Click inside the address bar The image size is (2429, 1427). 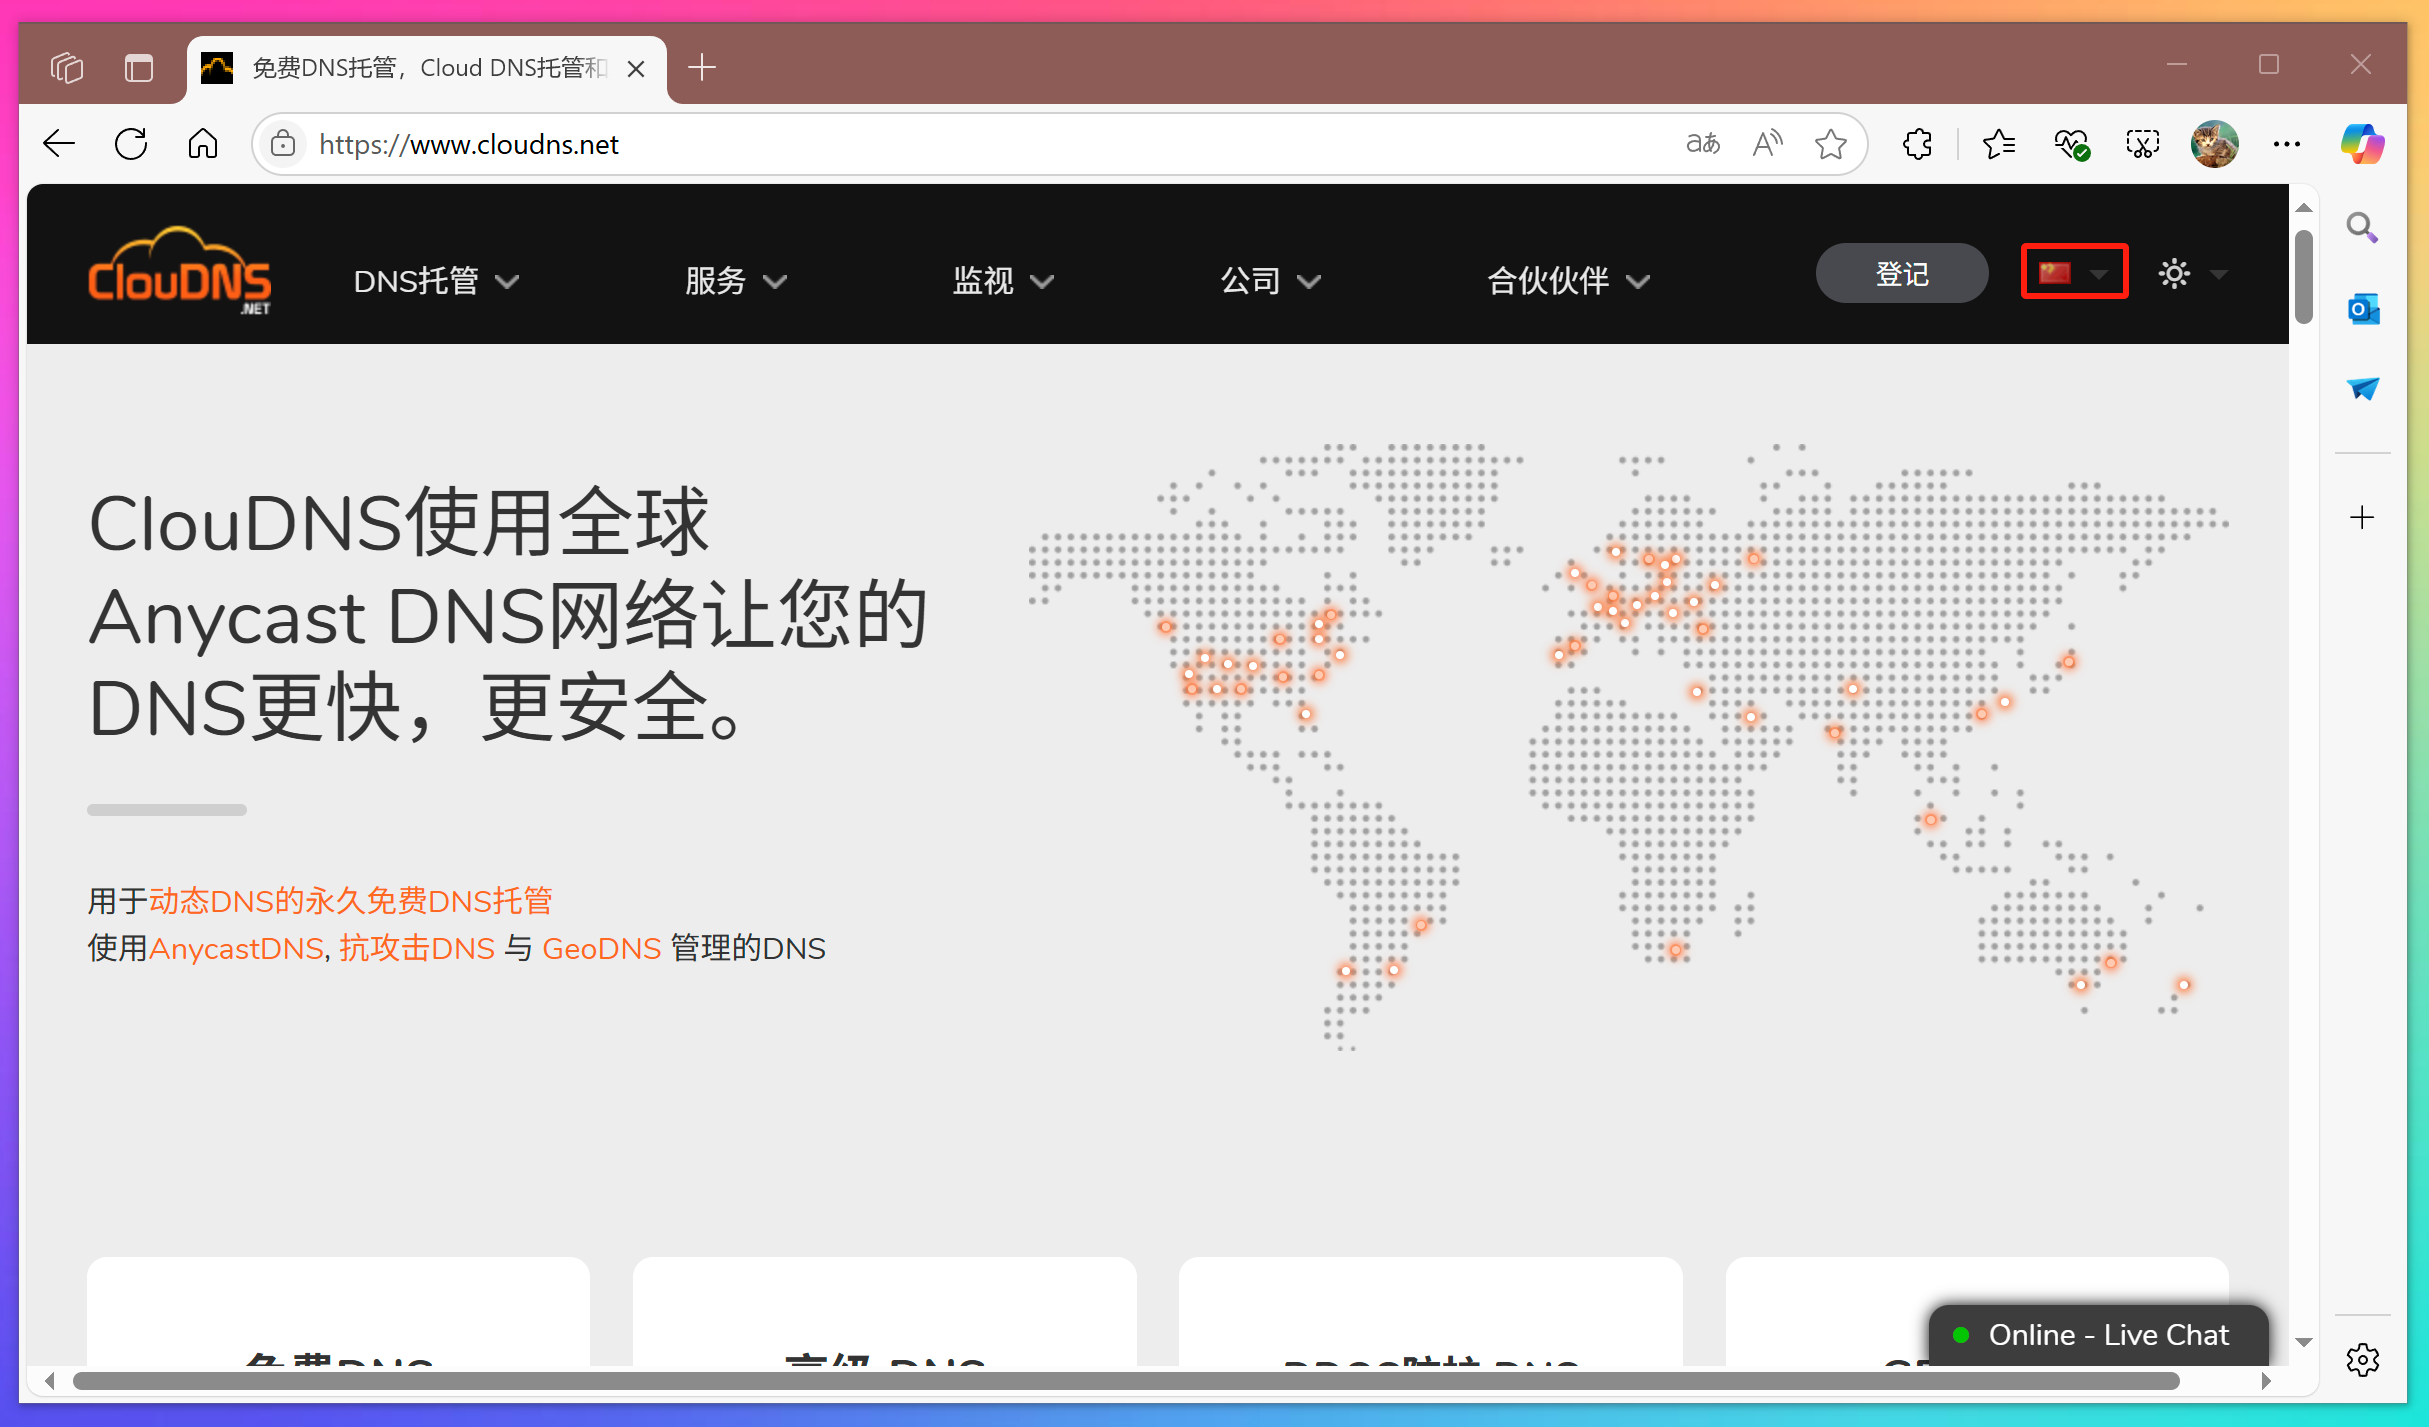[700, 143]
